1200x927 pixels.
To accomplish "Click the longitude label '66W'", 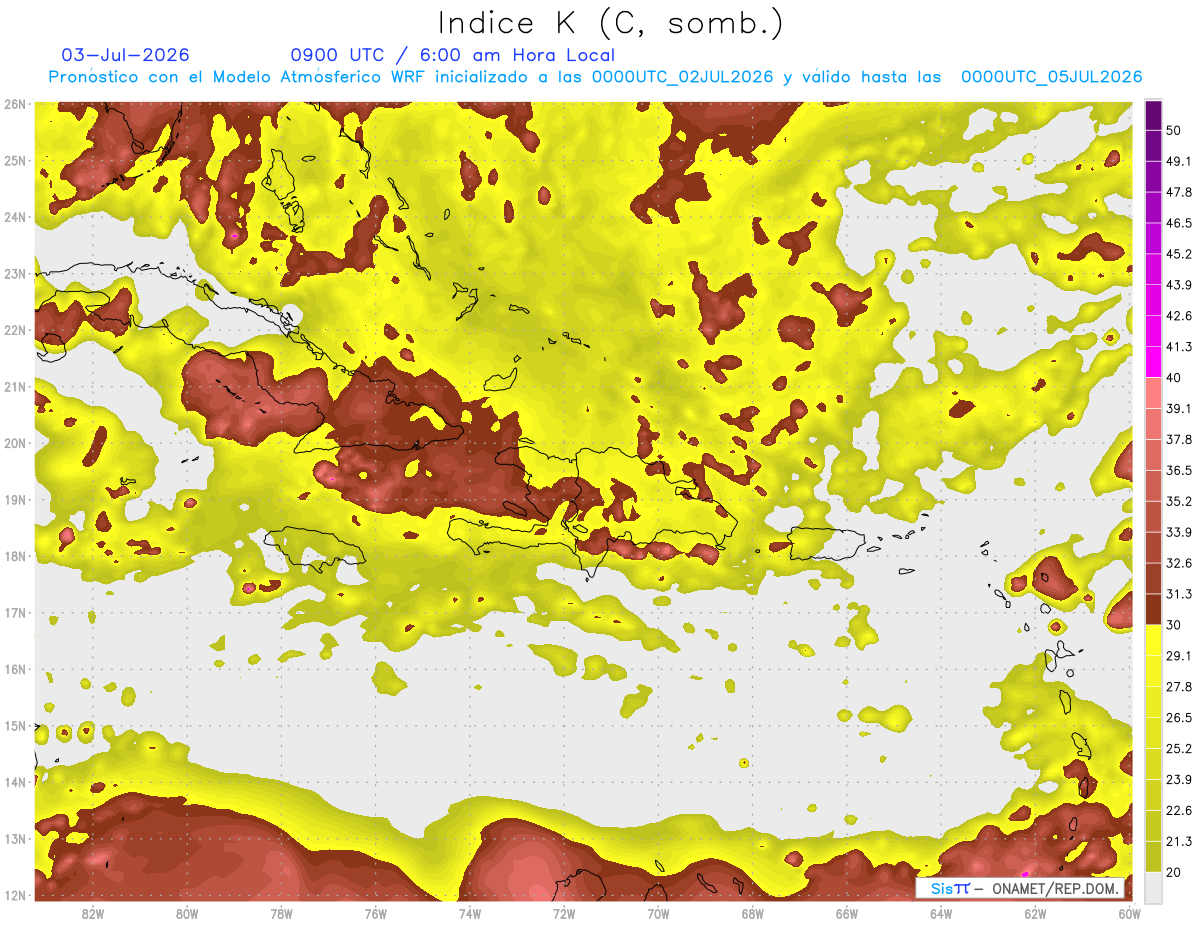I will tap(846, 913).
